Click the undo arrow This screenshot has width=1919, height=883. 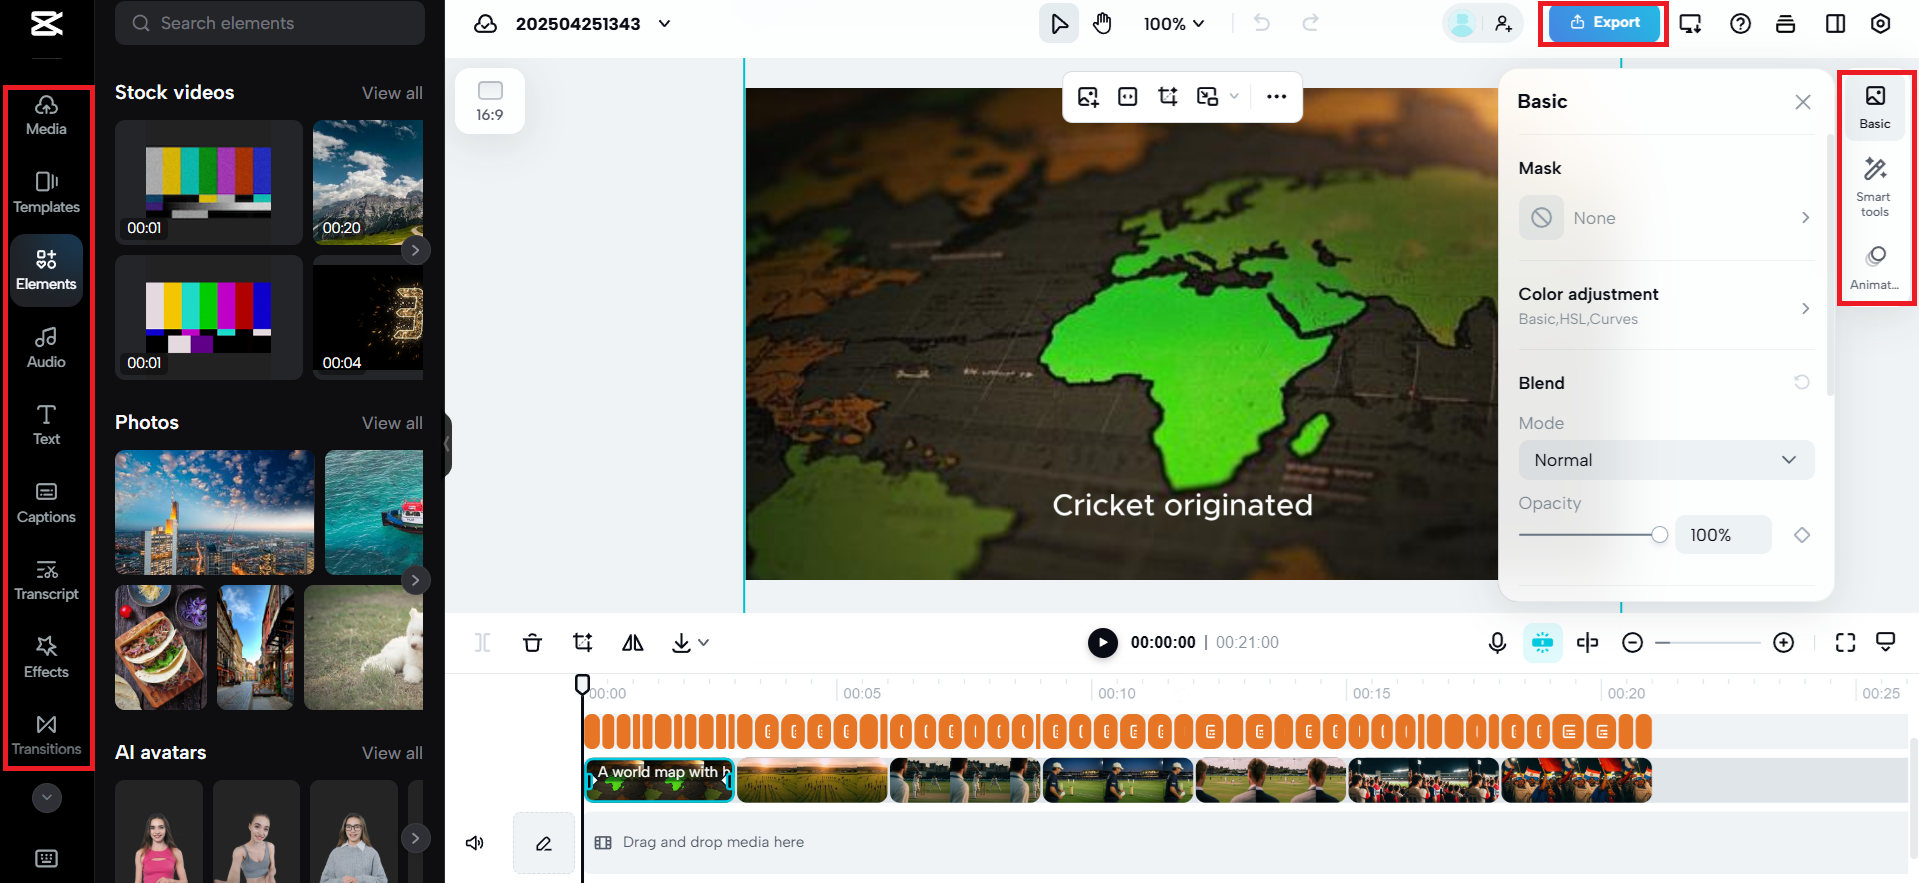coord(1262,23)
